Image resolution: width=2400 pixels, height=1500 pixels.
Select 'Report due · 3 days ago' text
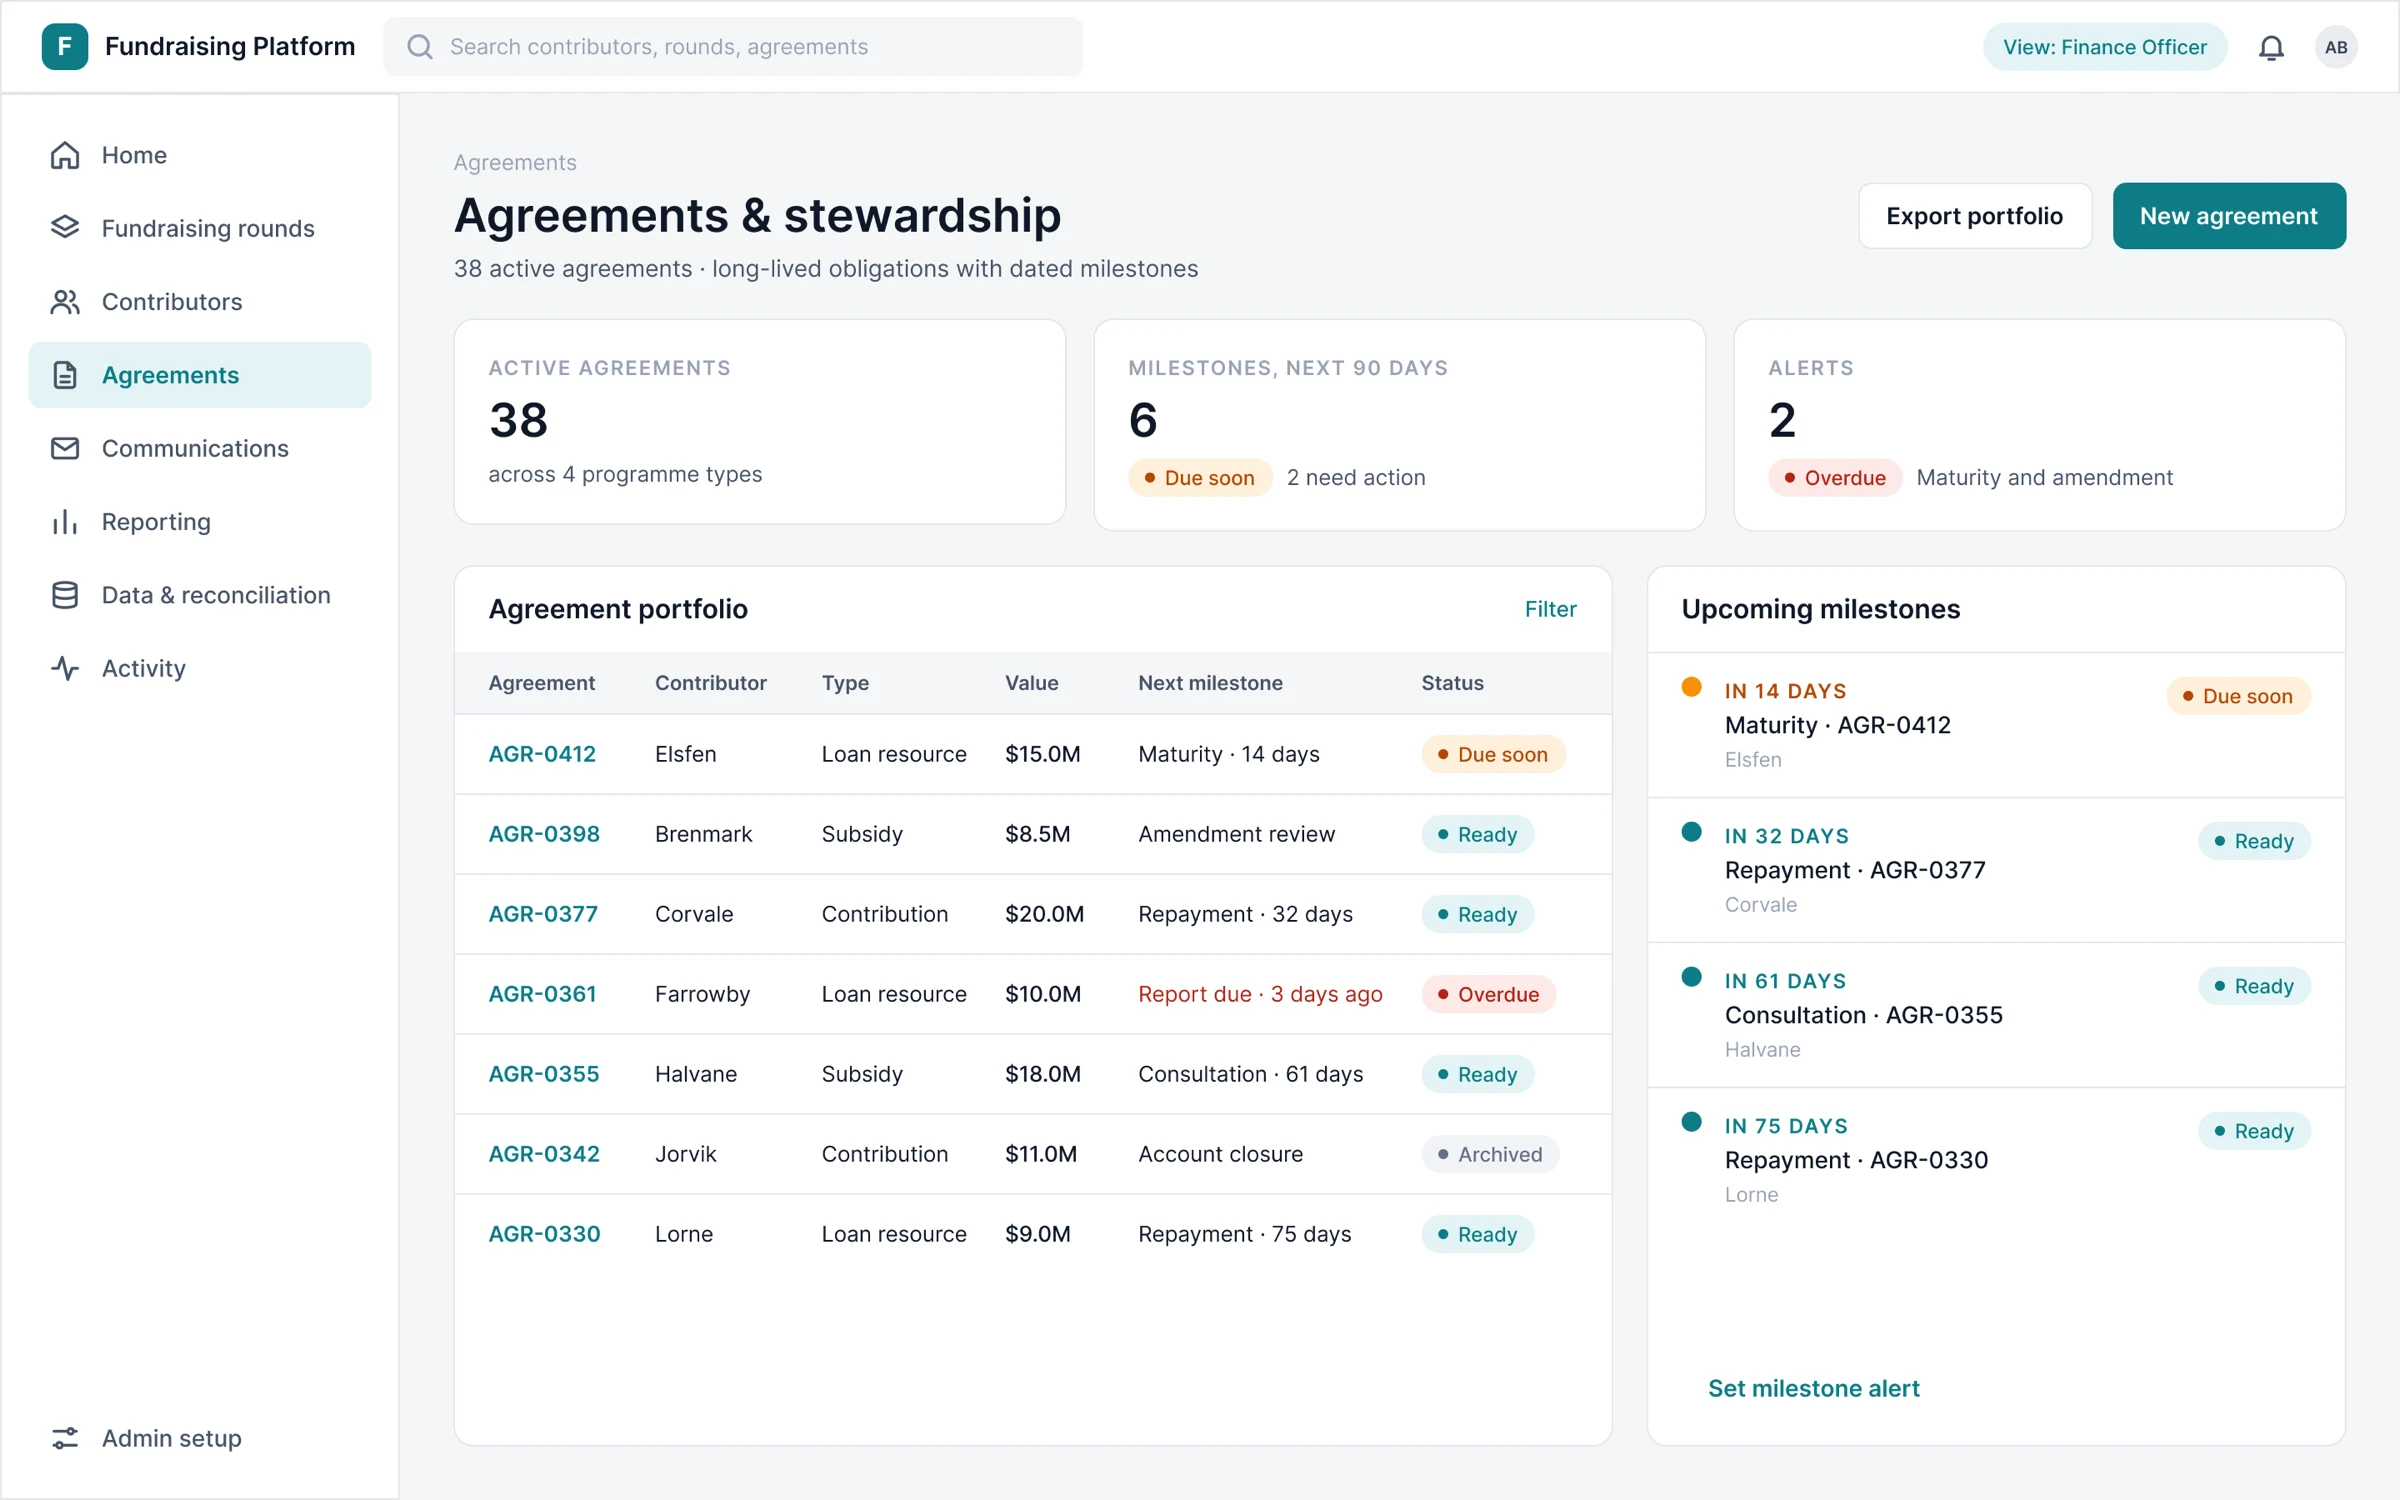pos(1260,994)
